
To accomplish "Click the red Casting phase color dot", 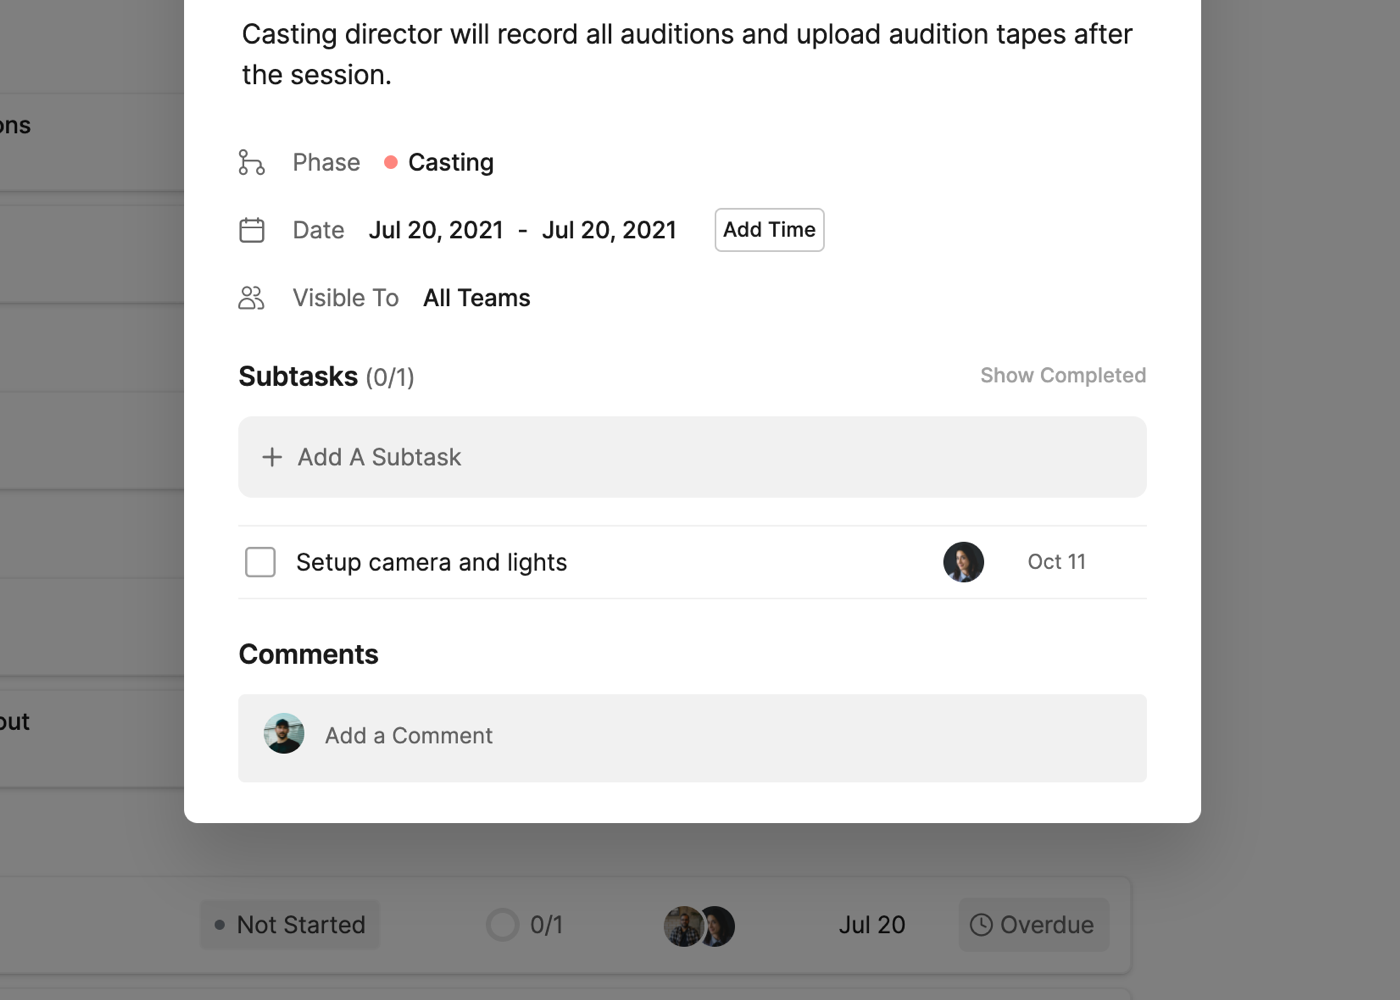I will pos(391,162).
